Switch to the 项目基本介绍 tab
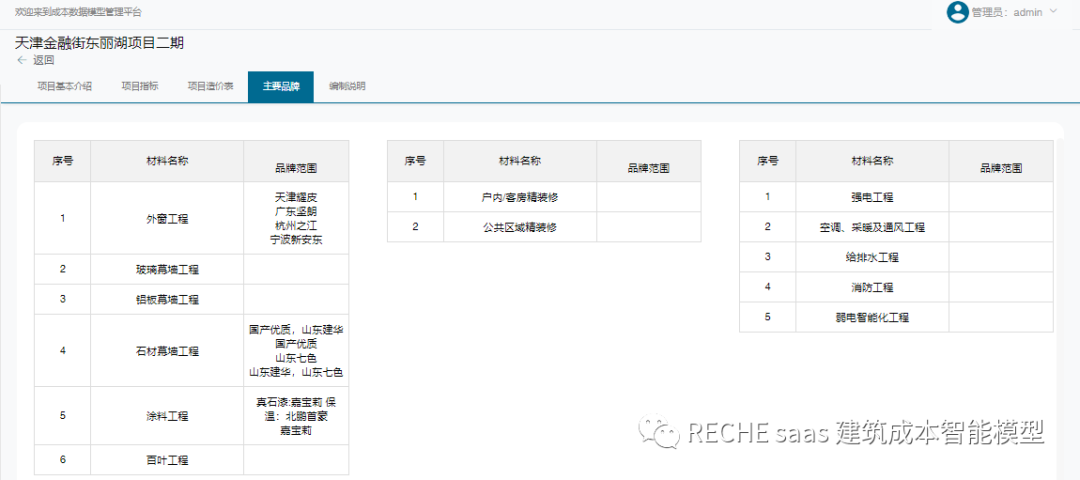This screenshot has width=1080, height=480. [x=64, y=86]
